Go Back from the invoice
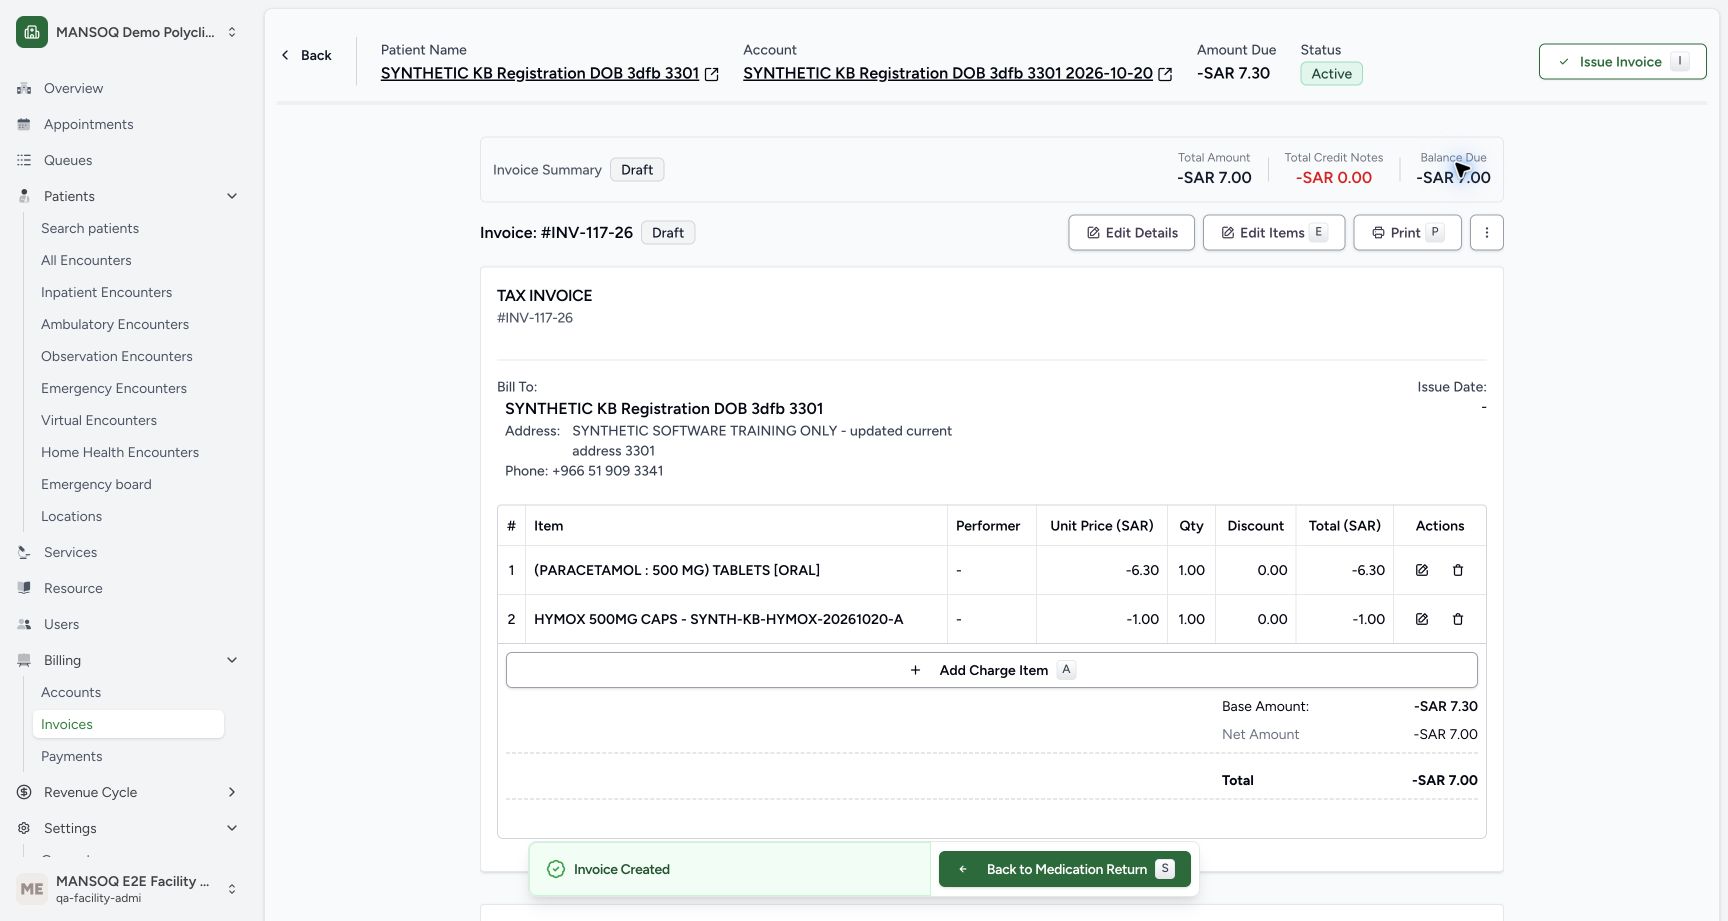 pyautogui.click(x=306, y=55)
